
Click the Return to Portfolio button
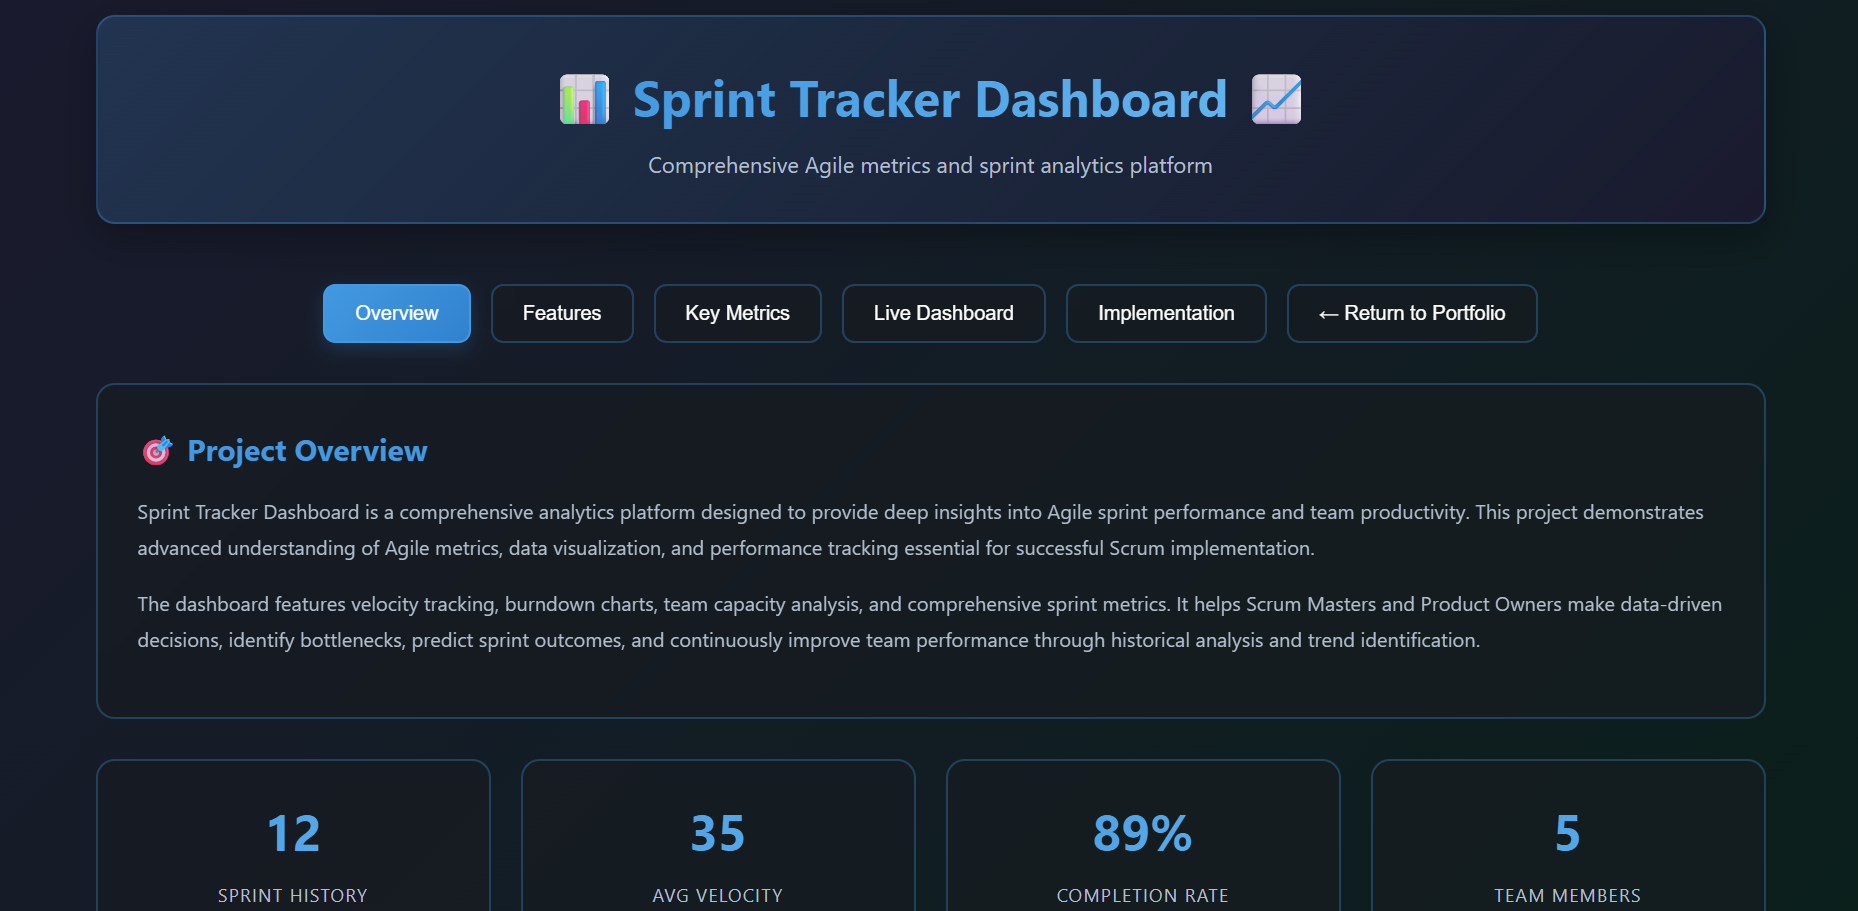[1411, 313]
